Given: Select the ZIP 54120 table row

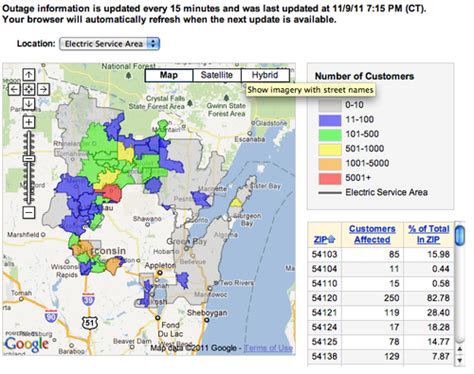Looking at the screenshot, I should tap(381, 298).
